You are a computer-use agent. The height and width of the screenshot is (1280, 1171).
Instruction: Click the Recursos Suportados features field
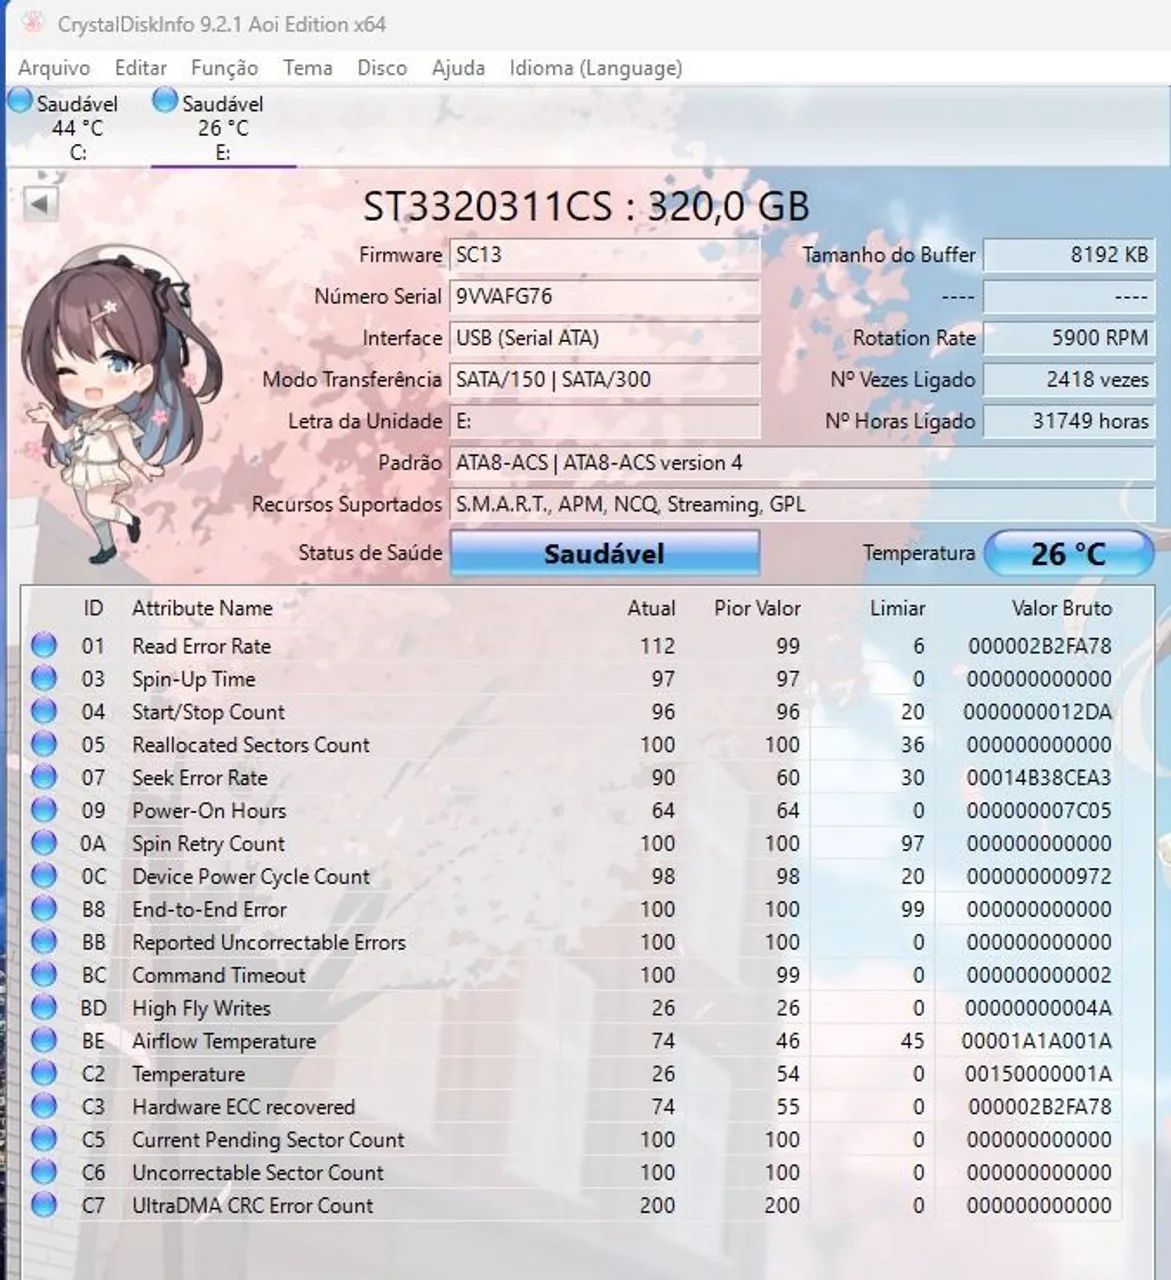802,504
